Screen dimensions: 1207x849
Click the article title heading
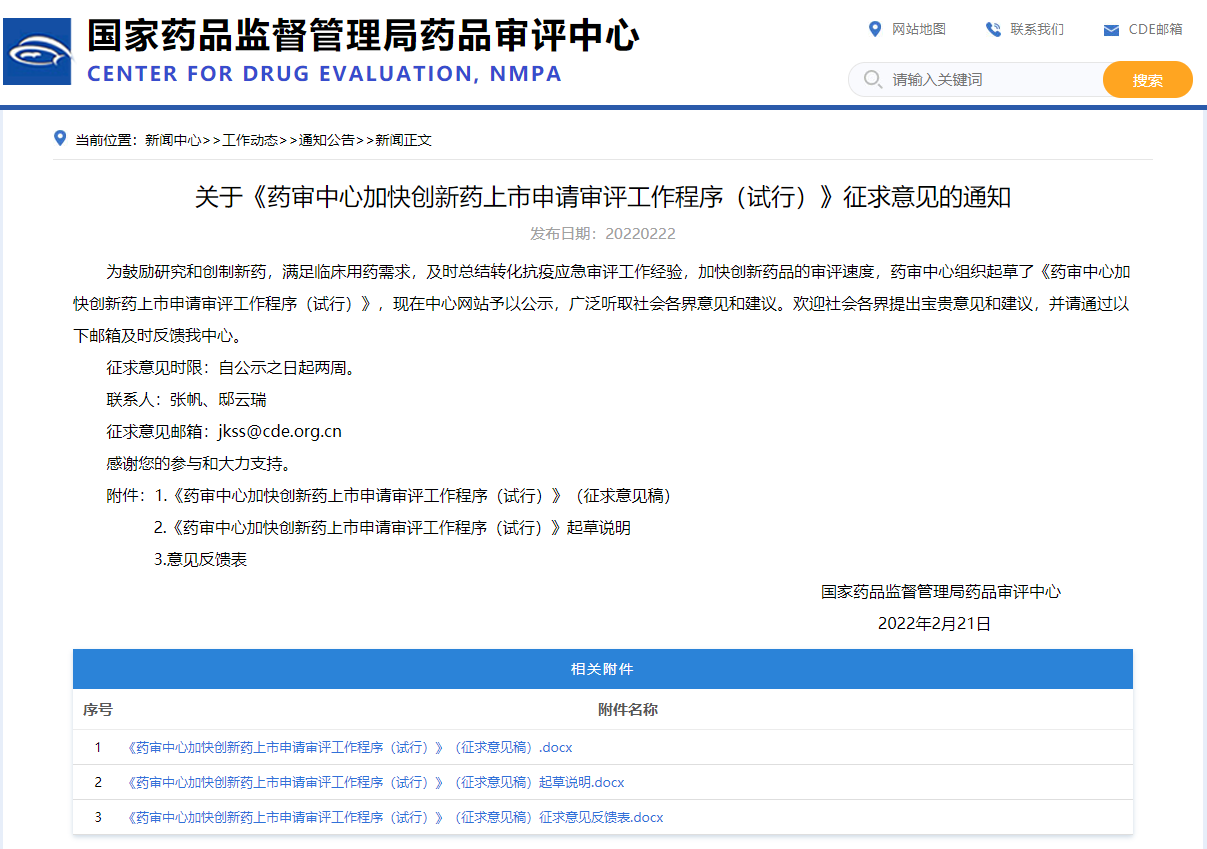(x=603, y=197)
